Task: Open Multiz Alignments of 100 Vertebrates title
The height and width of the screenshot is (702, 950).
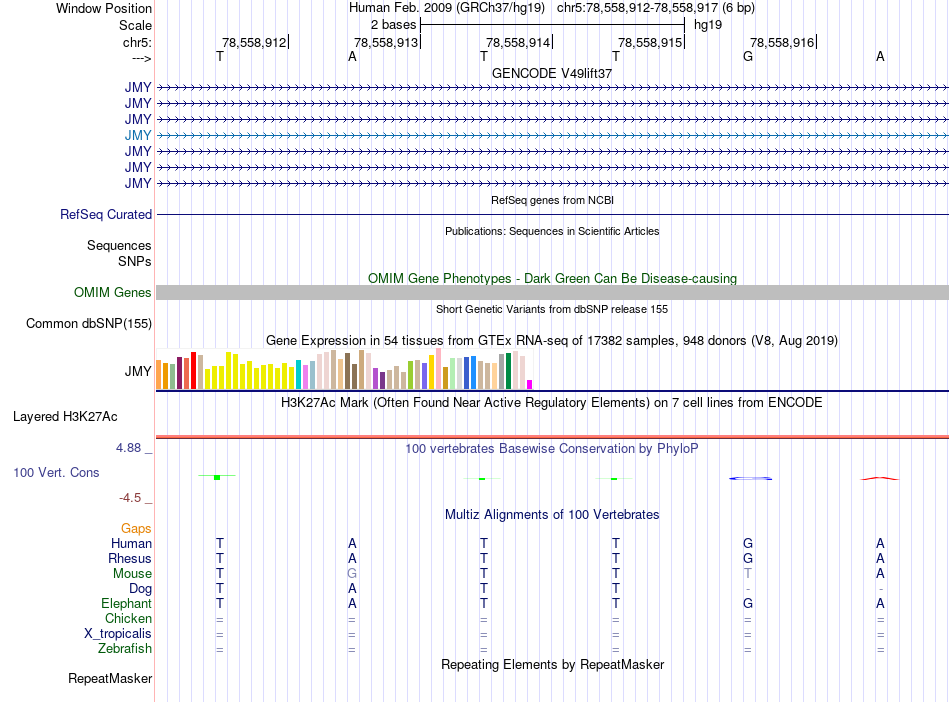Action: click(x=552, y=515)
